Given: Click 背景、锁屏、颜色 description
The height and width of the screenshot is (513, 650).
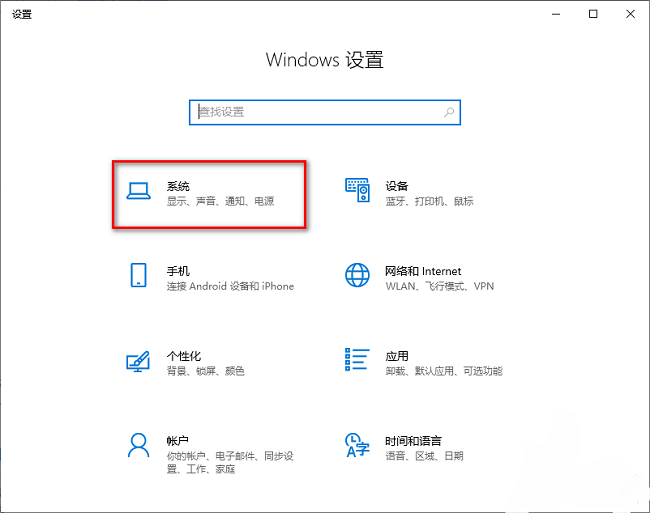Looking at the screenshot, I should pyautogui.click(x=206, y=371).
